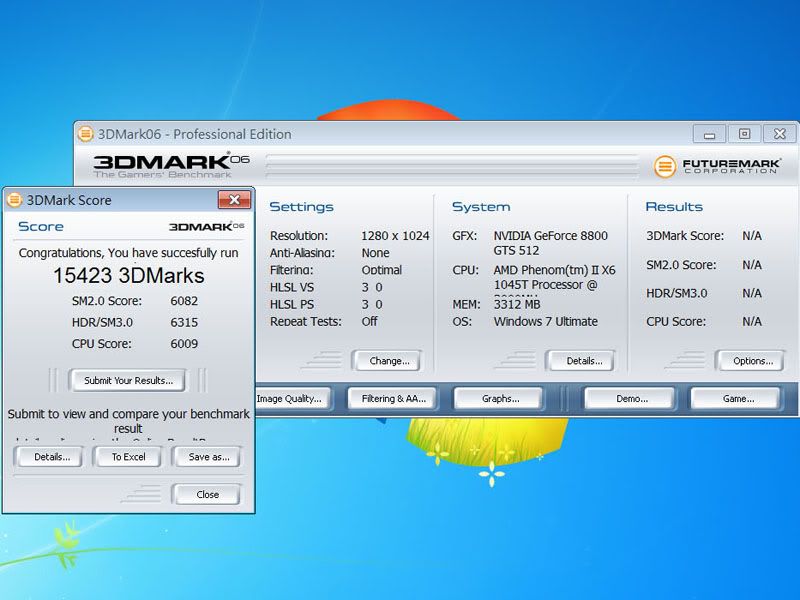This screenshot has height=600, width=800.
Task: Click the Resolution value 1280 x 1024
Action: pyautogui.click(x=395, y=236)
